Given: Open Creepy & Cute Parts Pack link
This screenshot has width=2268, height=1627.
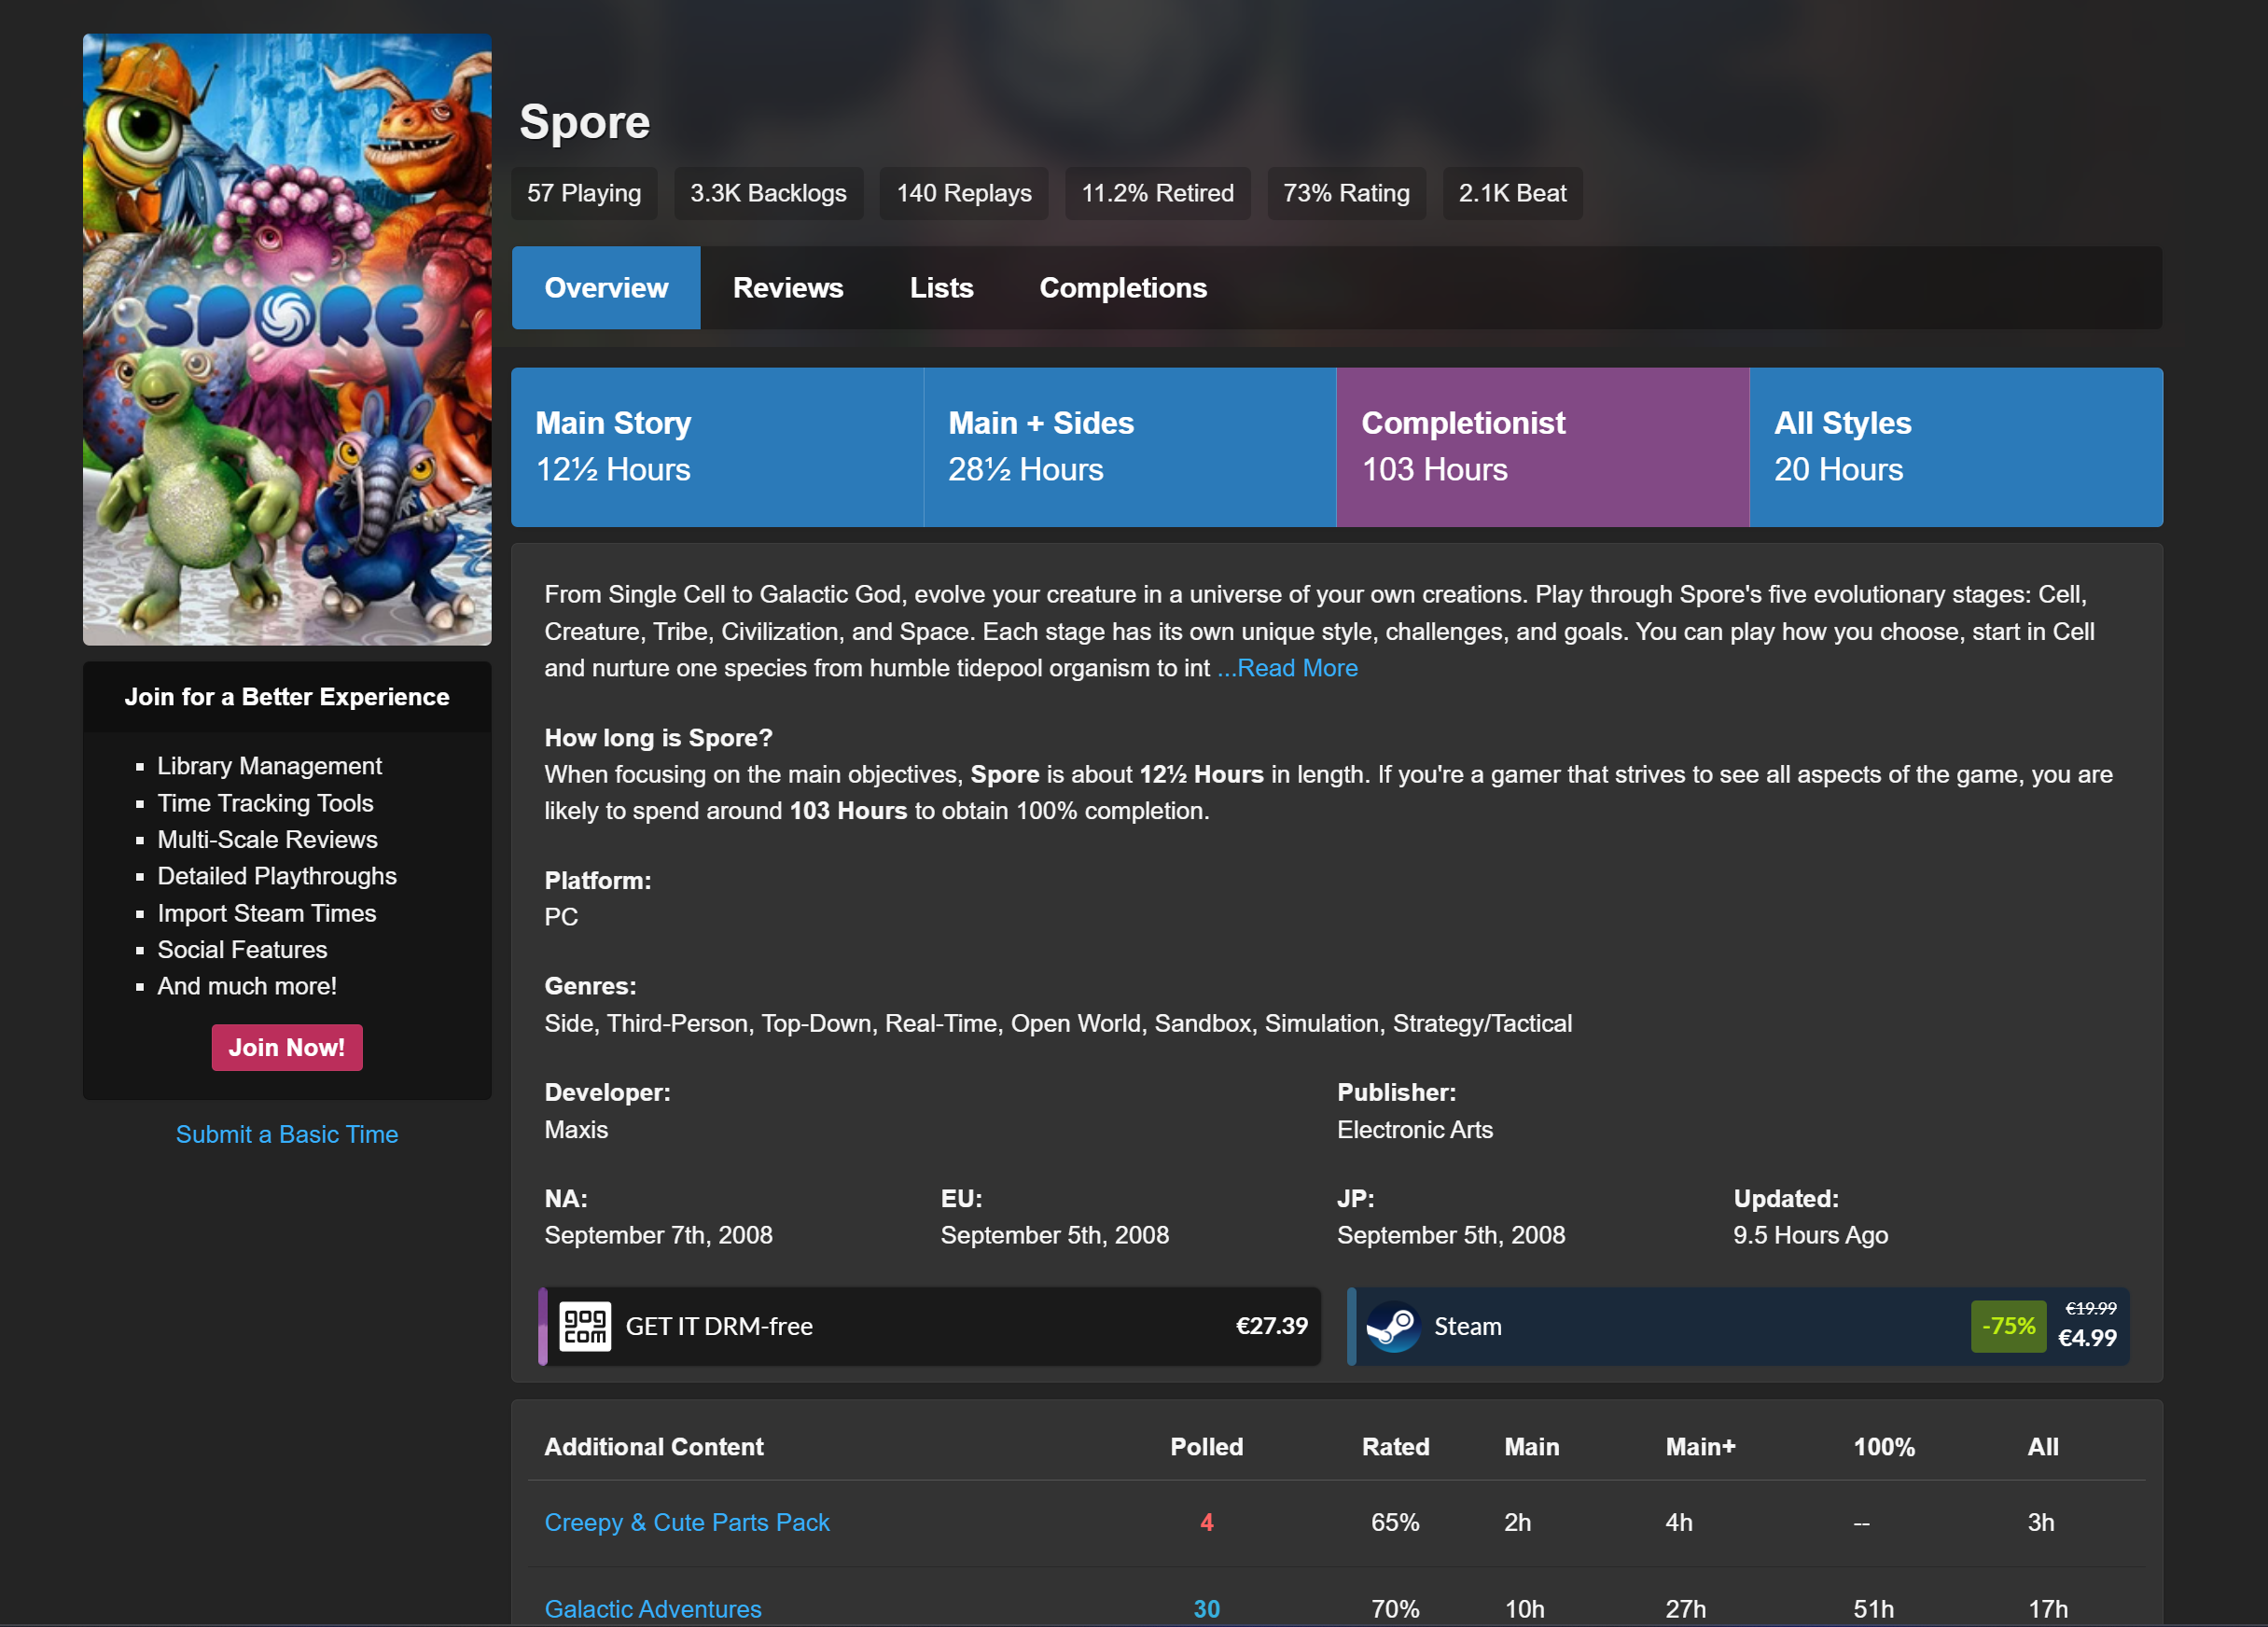Looking at the screenshot, I should pyautogui.click(x=686, y=1522).
